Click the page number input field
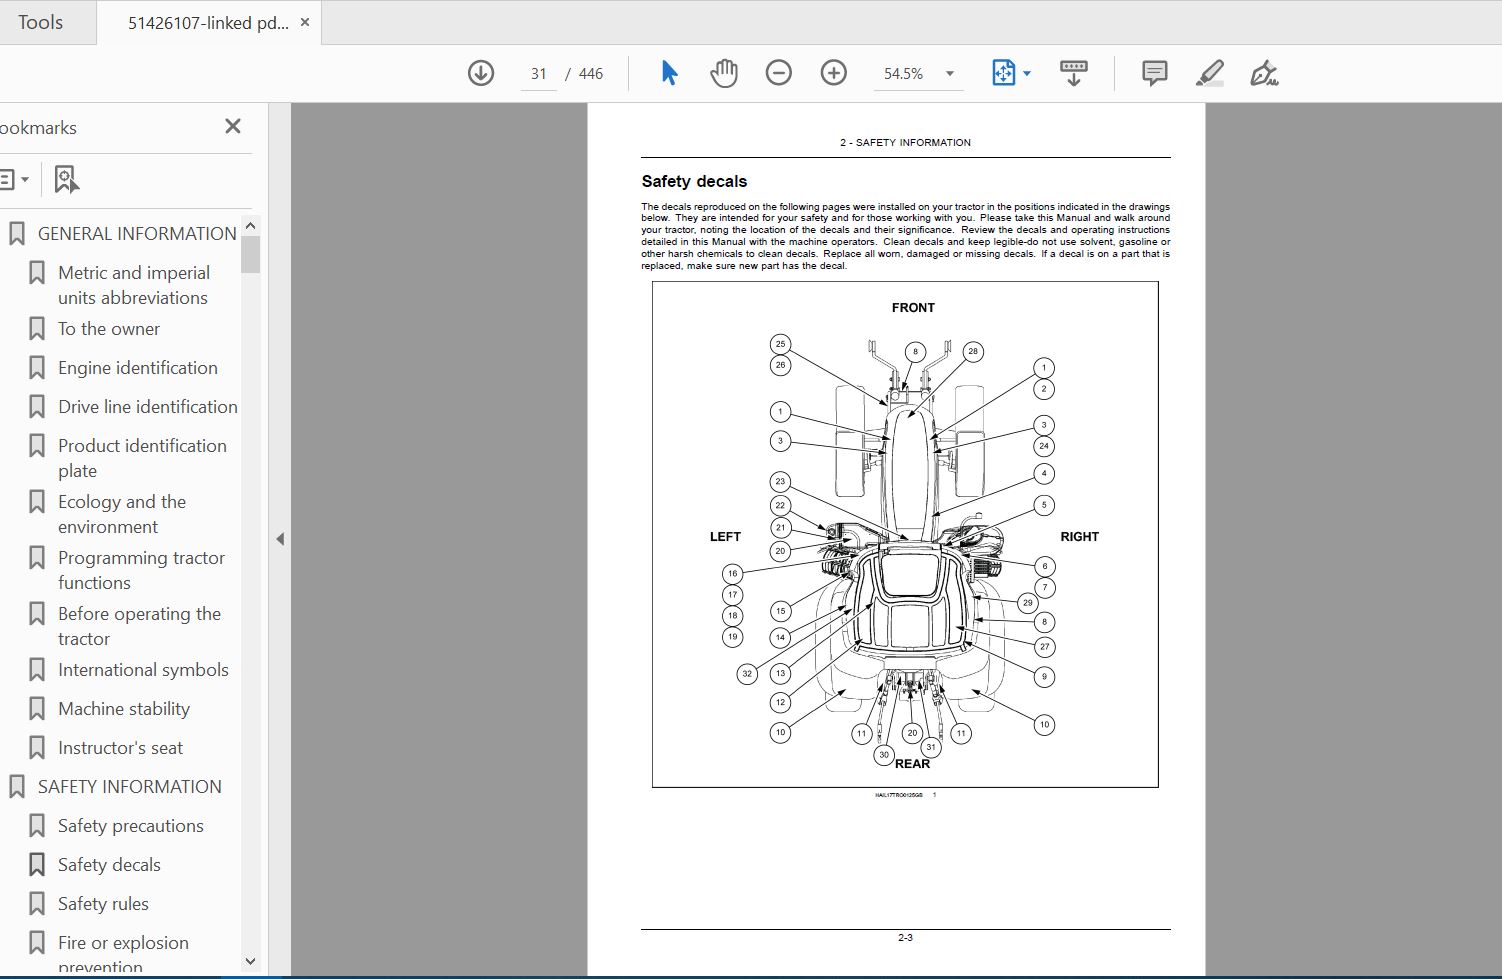The image size is (1502, 979). [539, 74]
